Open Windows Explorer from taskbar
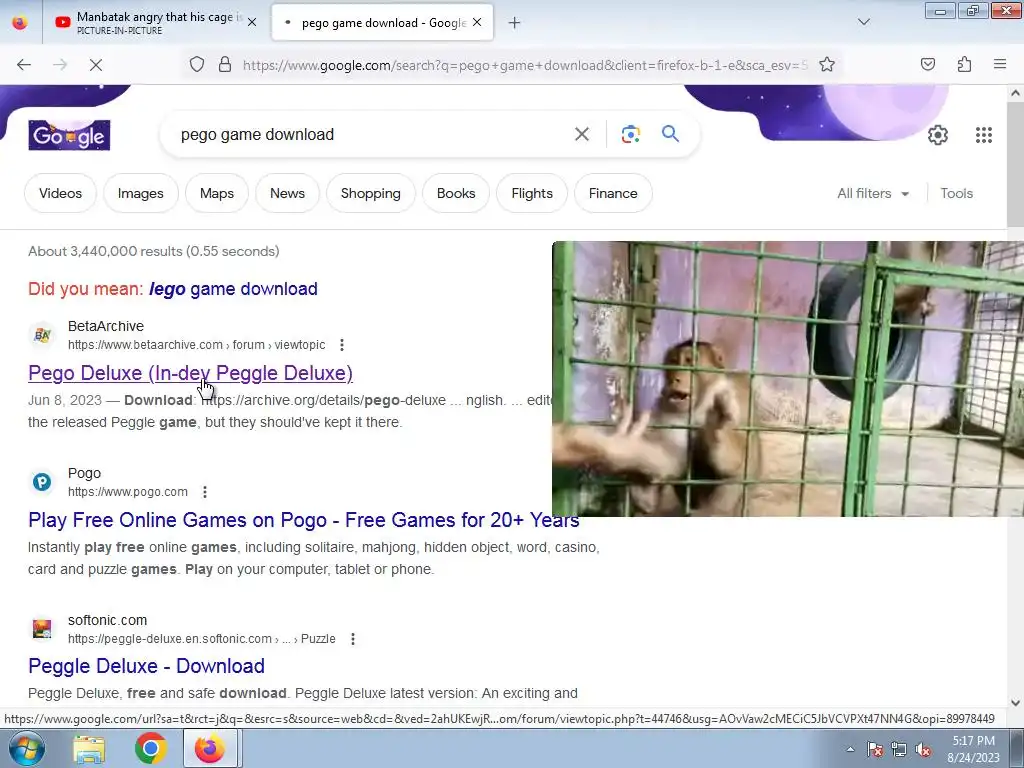This screenshot has width=1024, height=768. tap(89, 749)
